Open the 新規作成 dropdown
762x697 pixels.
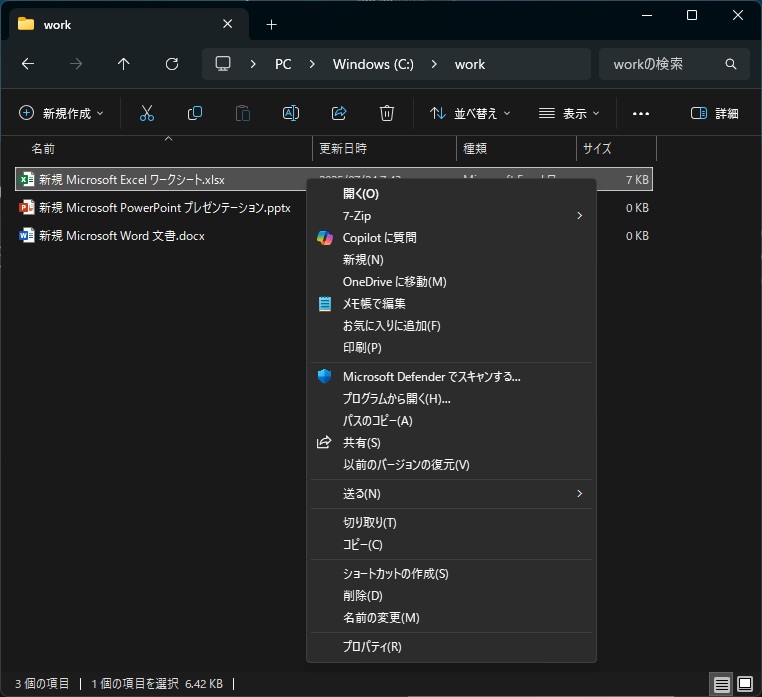coord(61,113)
